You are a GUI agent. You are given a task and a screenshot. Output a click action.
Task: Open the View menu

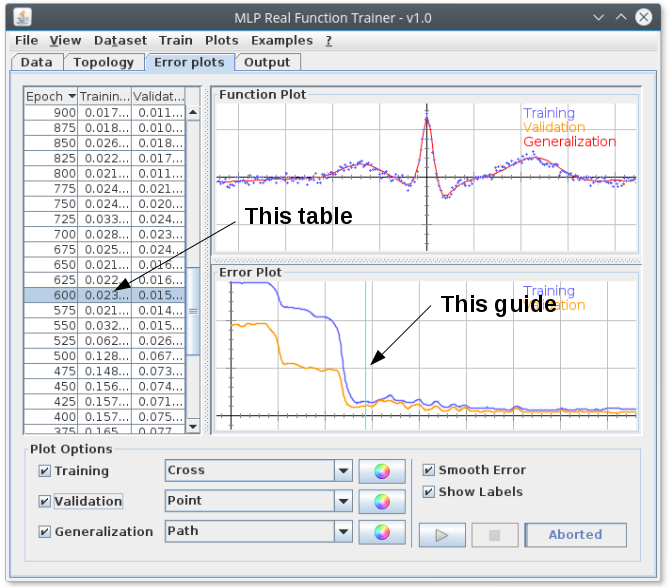(65, 41)
